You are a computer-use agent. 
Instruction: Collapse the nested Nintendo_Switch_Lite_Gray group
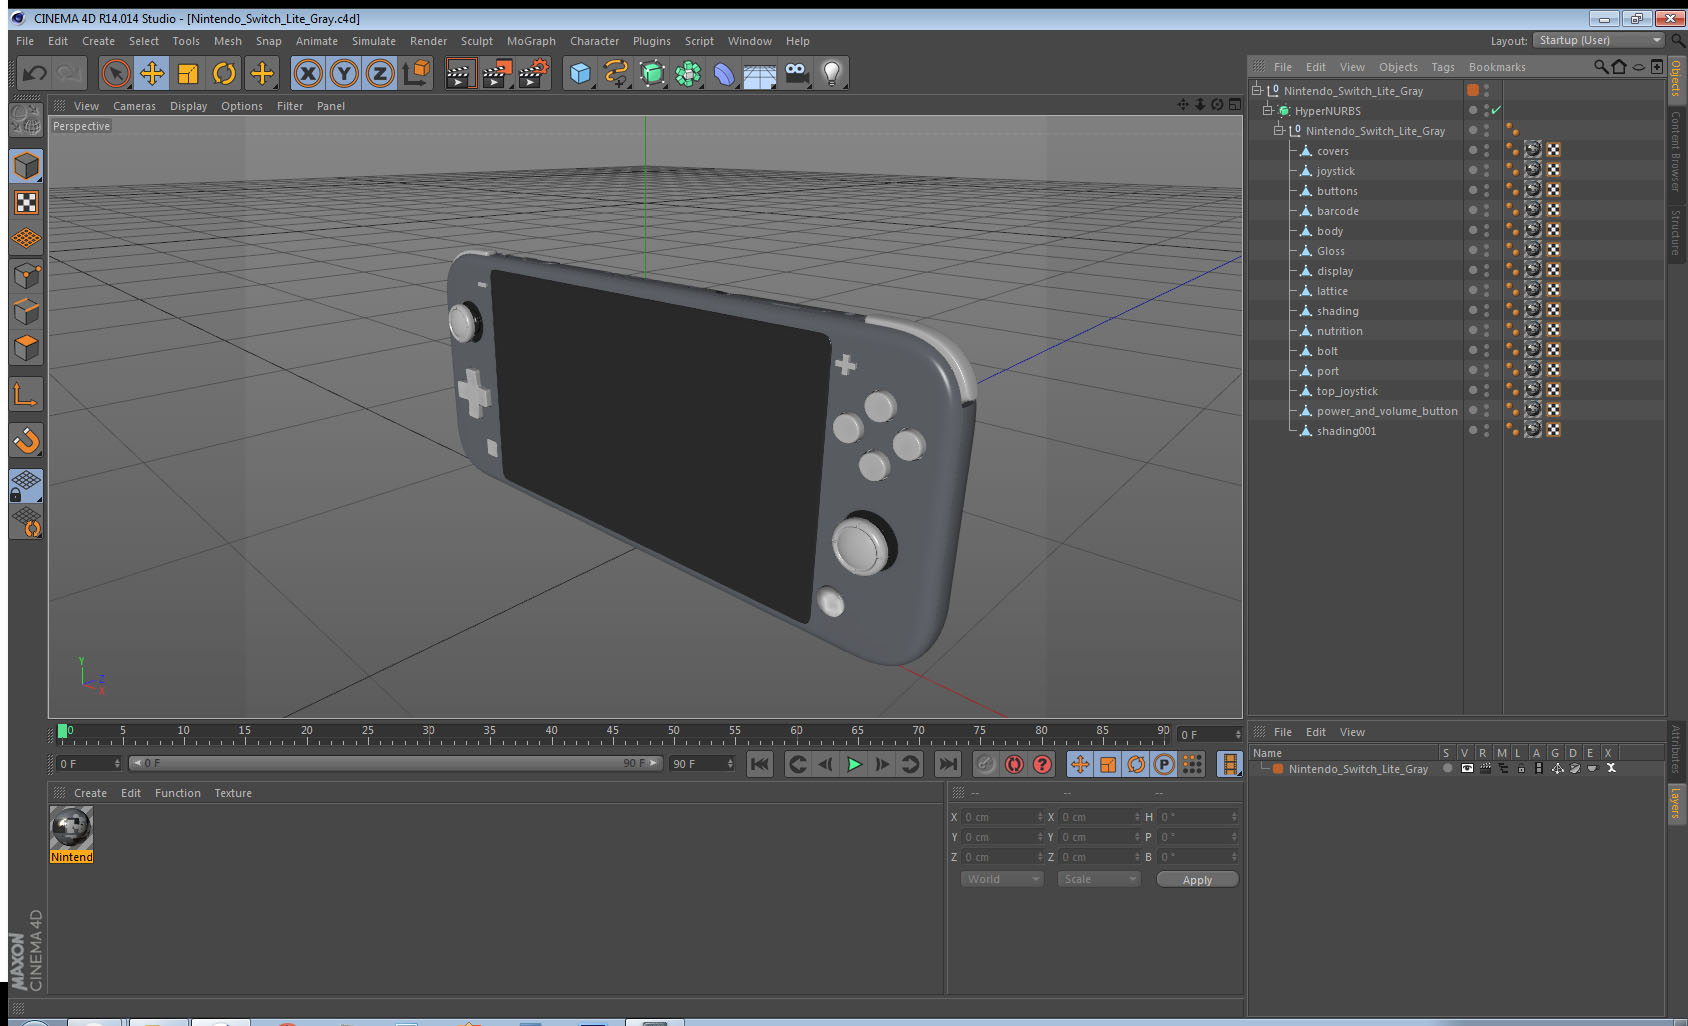click(x=1278, y=130)
